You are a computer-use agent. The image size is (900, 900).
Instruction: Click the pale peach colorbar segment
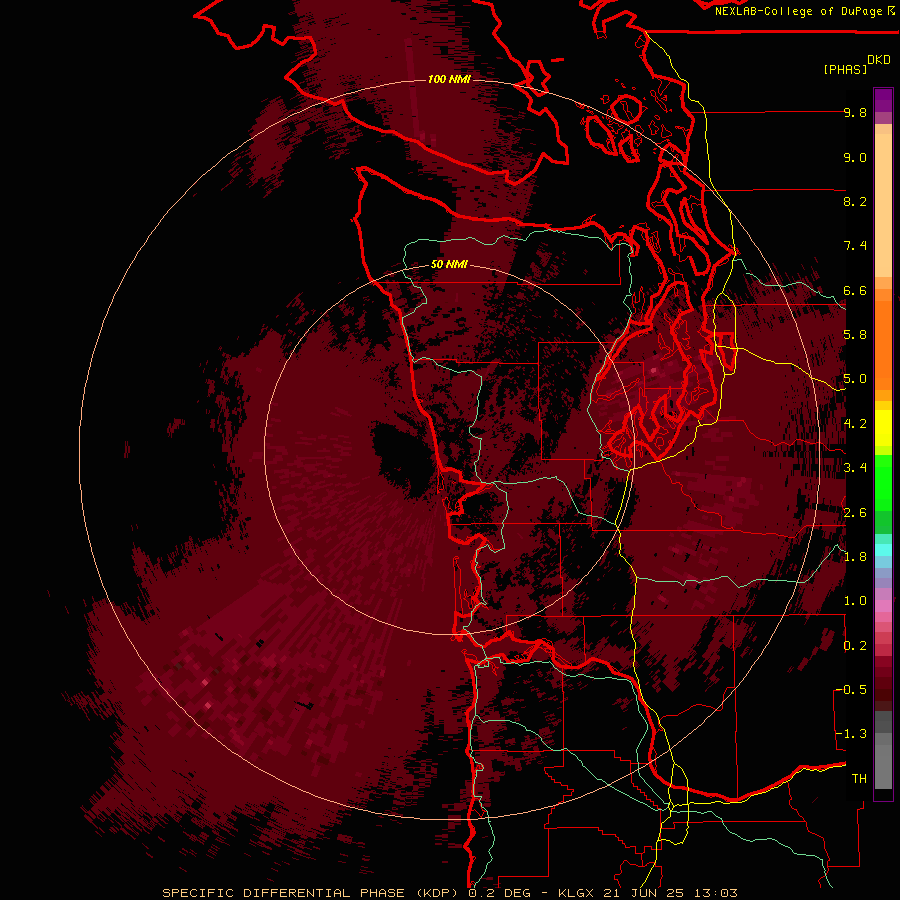[883, 205]
